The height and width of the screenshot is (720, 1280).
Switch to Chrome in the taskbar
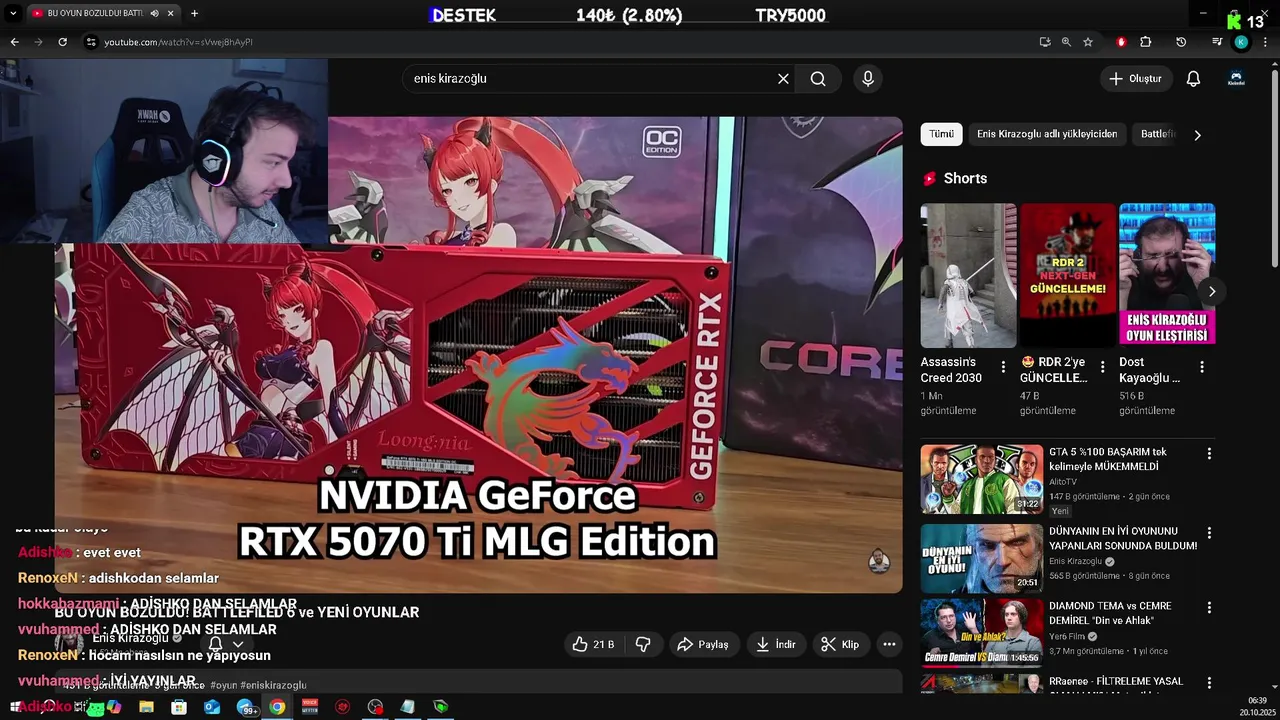(x=277, y=707)
